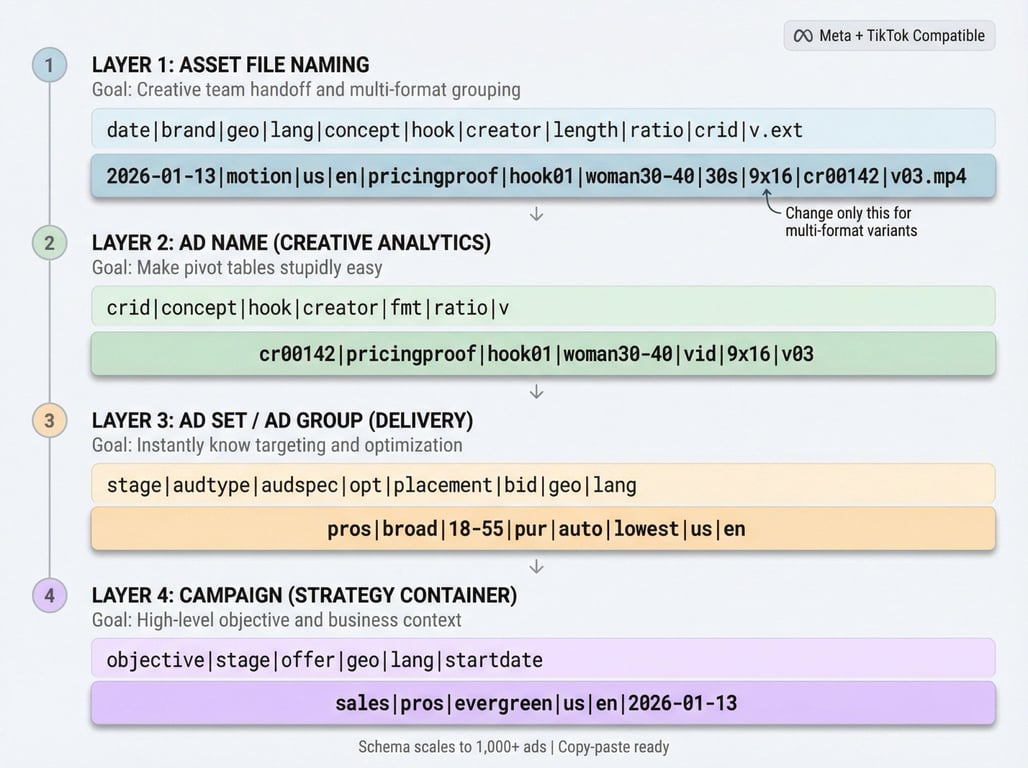Image resolution: width=1028 pixels, height=768 pixels.
Task: Click the 'Change only this' annotation note
Action: point(850,221)
